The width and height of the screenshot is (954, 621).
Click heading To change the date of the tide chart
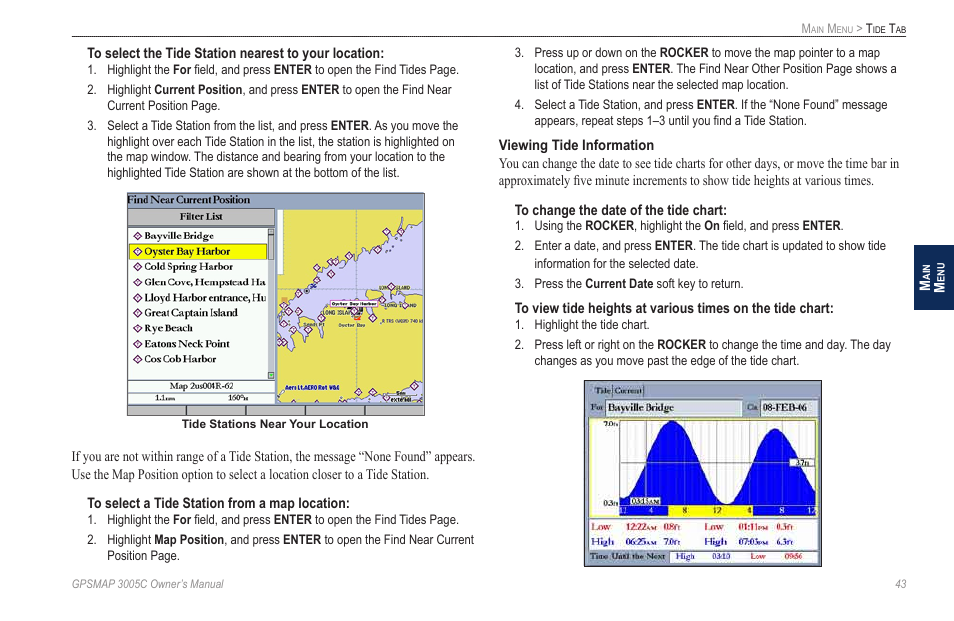(x=621, y=210)
